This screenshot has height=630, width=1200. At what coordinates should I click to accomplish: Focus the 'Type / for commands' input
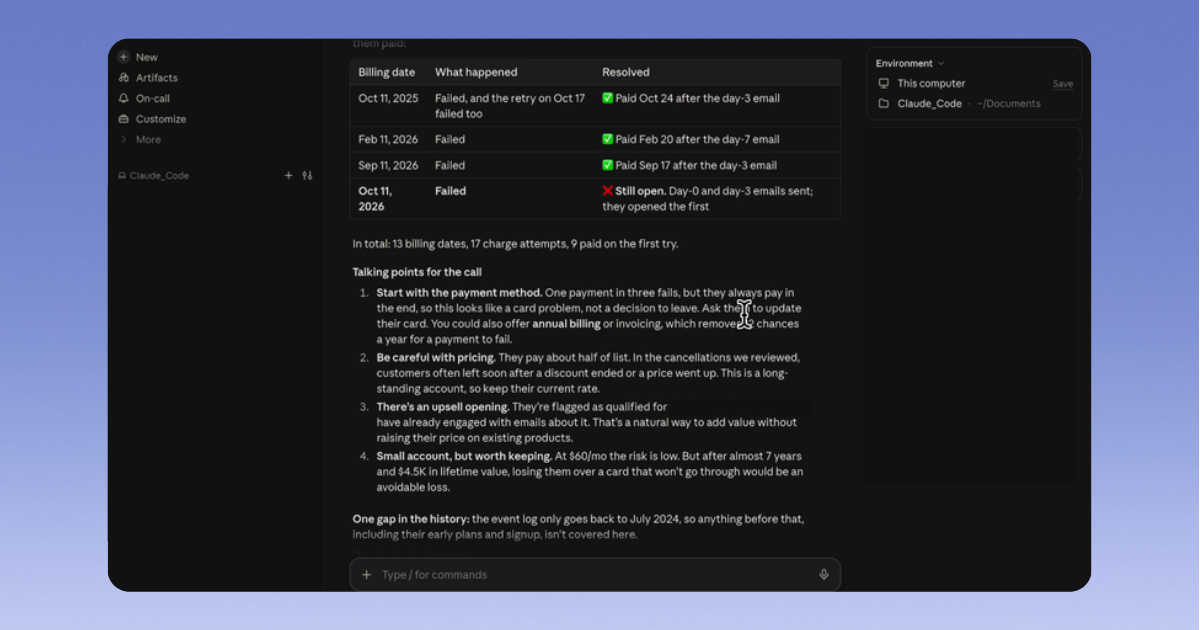pos(595,575)
